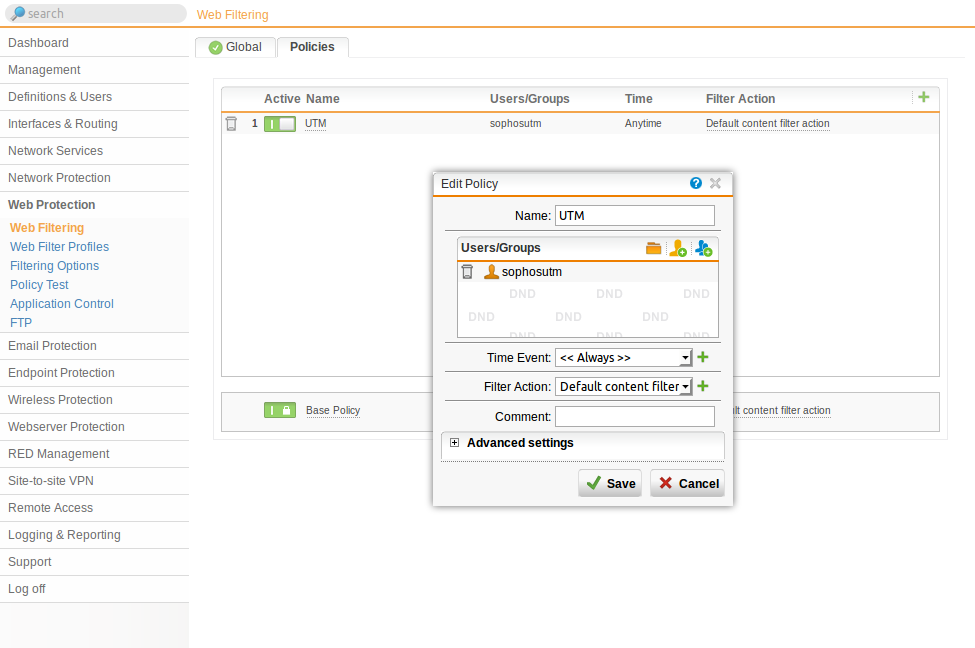Click the add new group icon

pos(703,248)
